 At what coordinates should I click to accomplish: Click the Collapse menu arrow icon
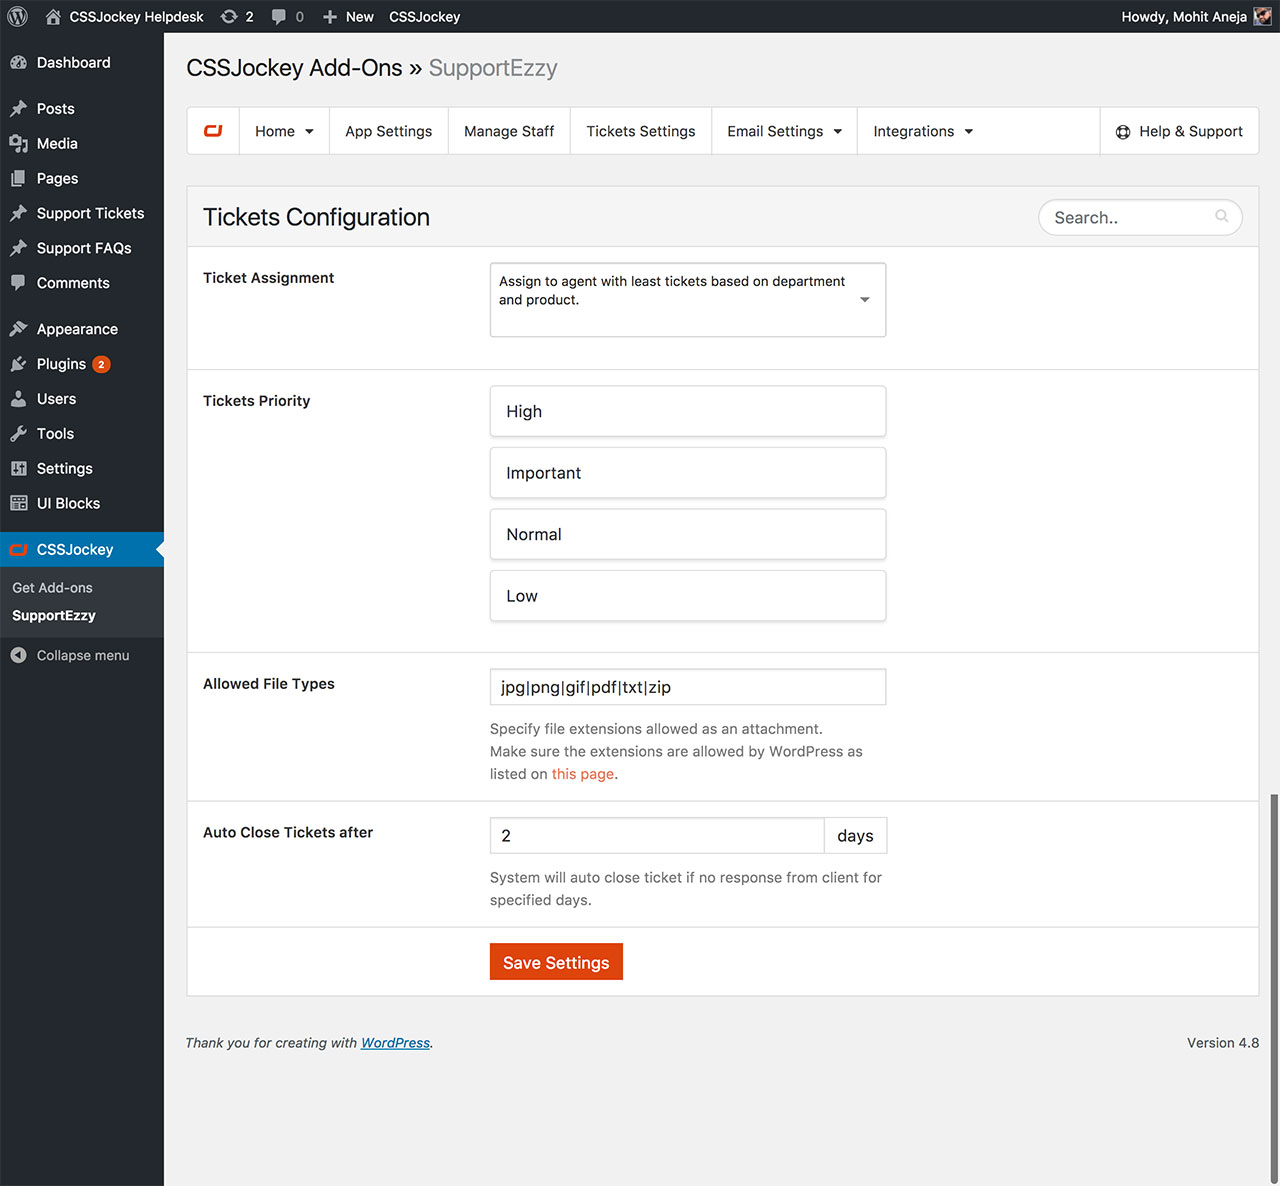[x=18, y=655]
